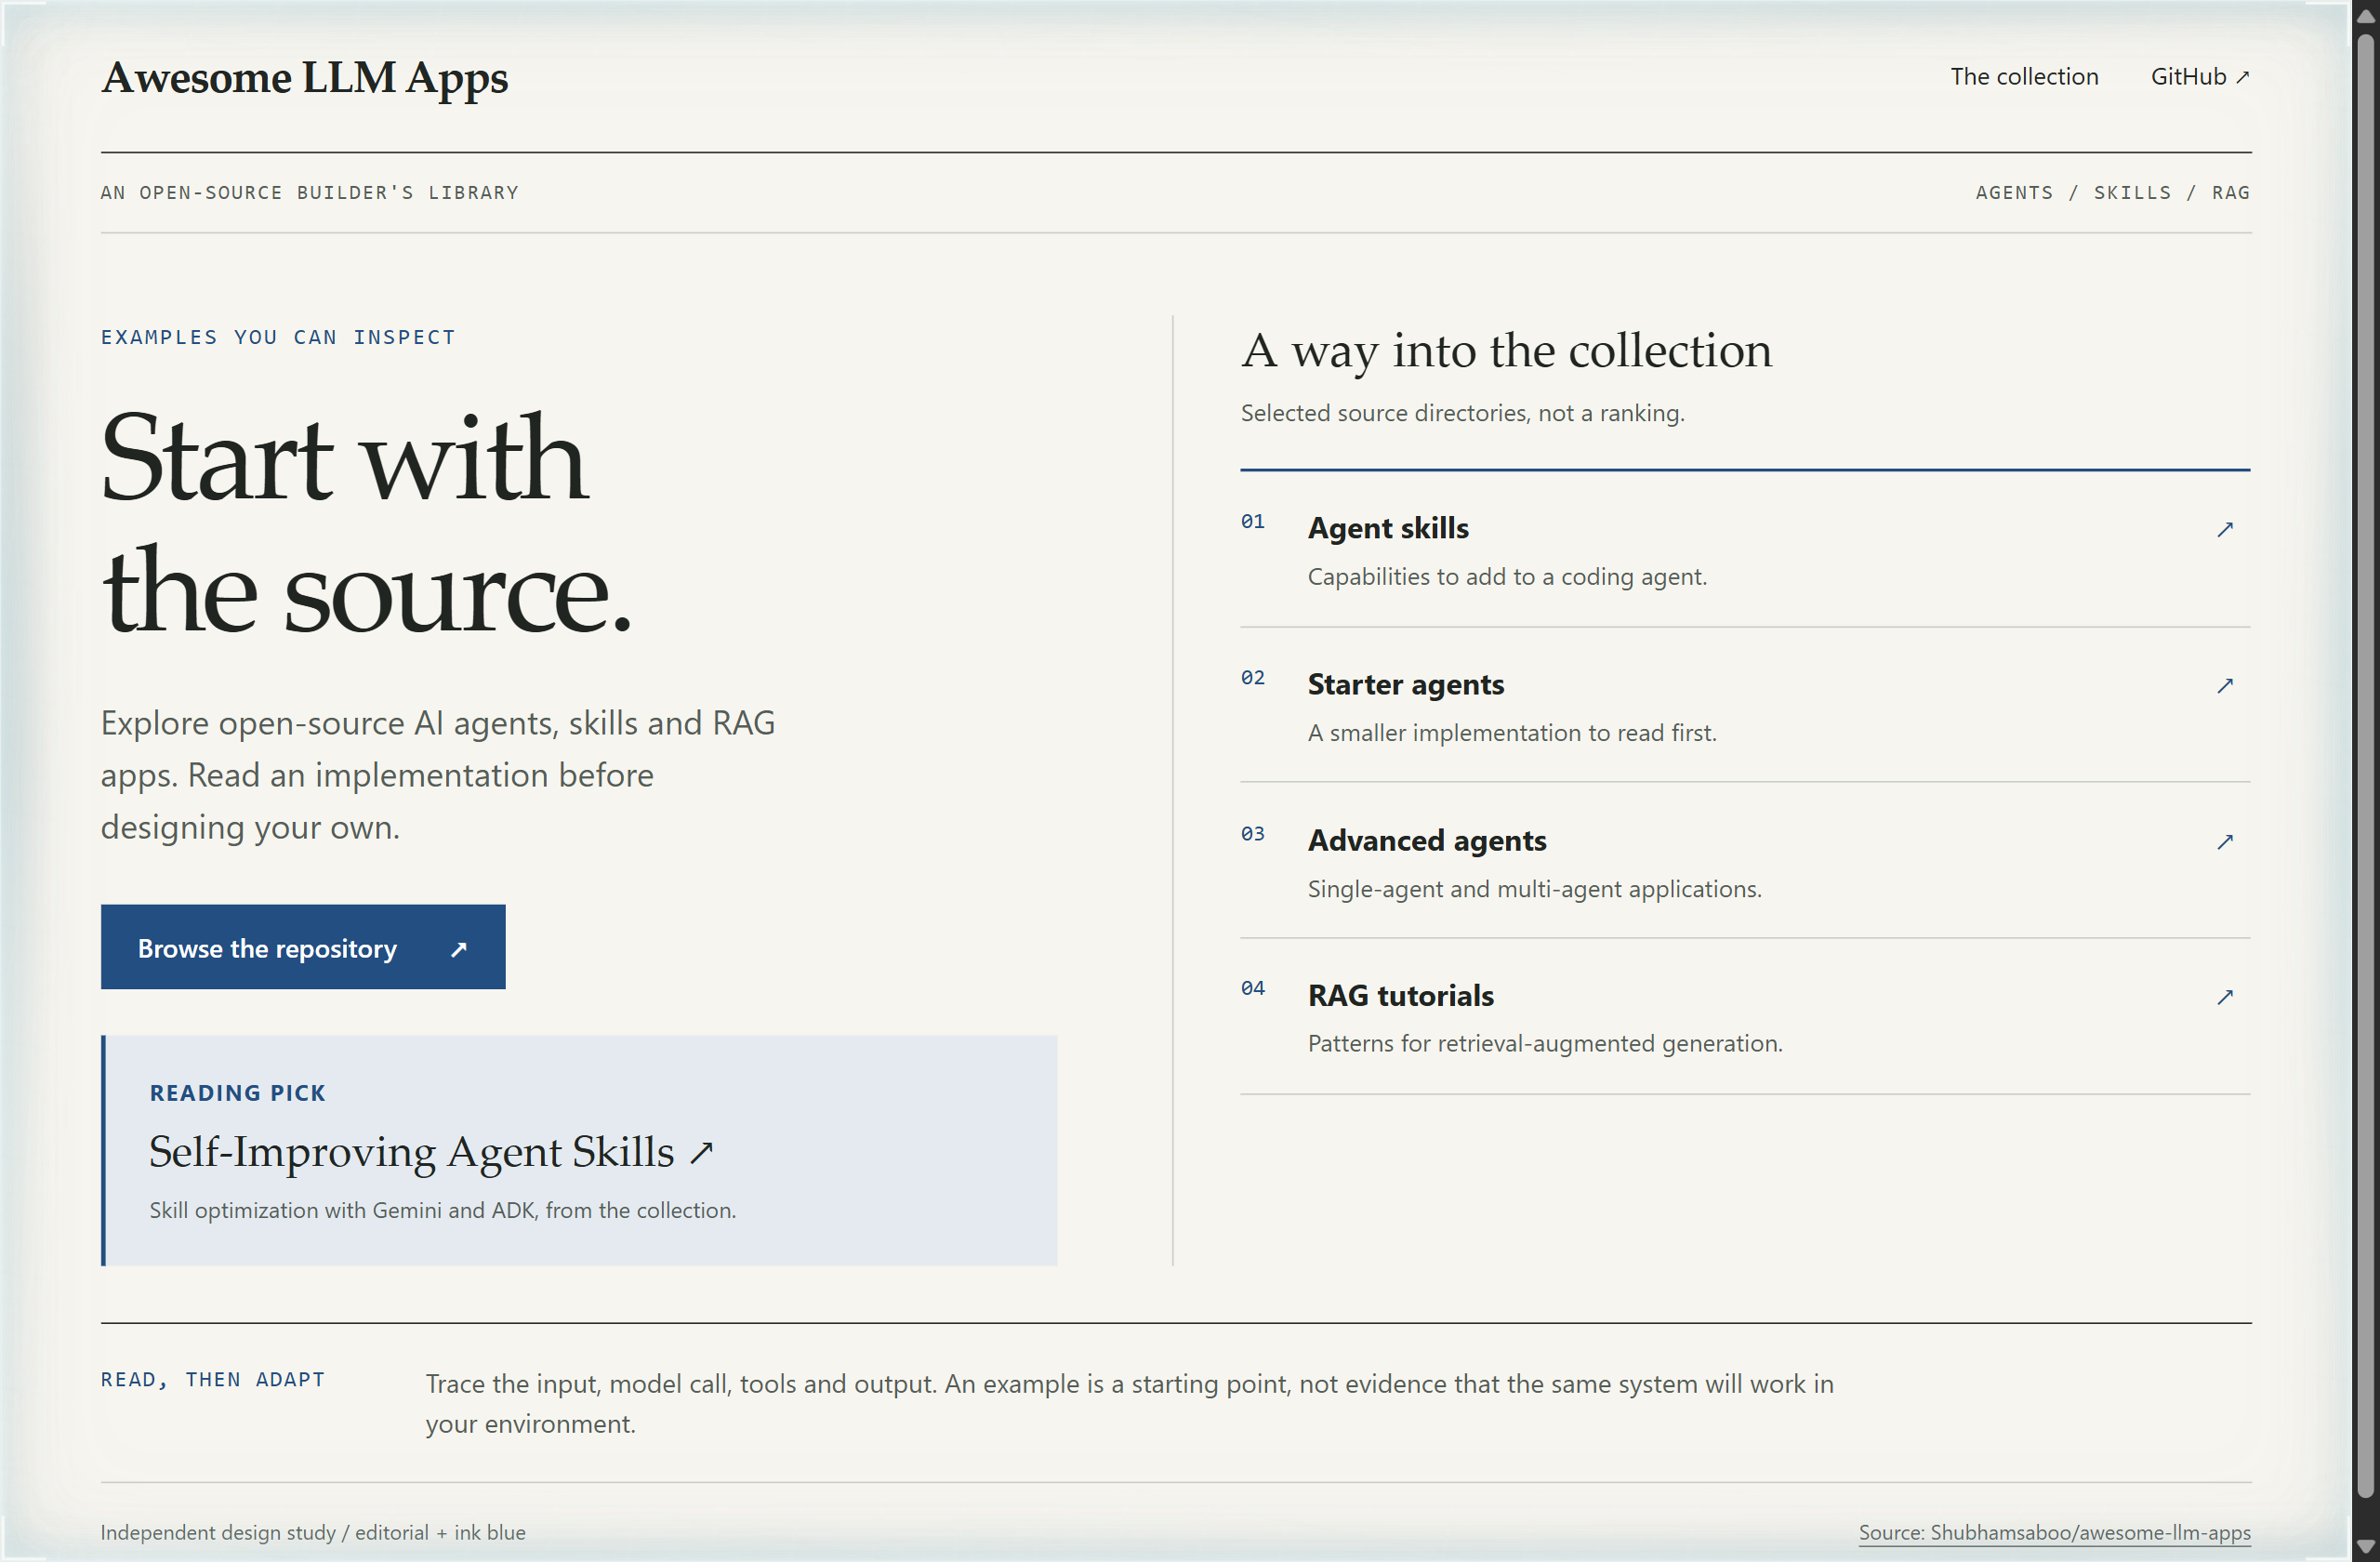Image resolution: width=2380 pixels, height=1562 pixels.
Task: Click 'A smaller implementation to read first.' text
Action: coord(1512,733)
